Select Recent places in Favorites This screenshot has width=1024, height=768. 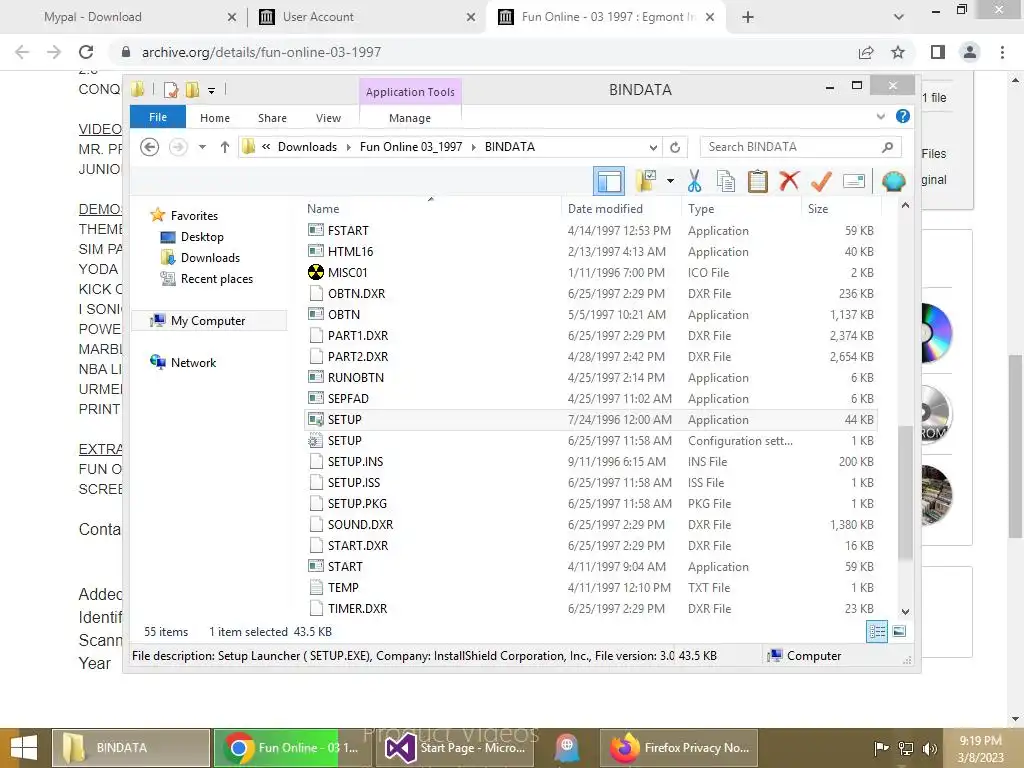[x=216, y=279]
